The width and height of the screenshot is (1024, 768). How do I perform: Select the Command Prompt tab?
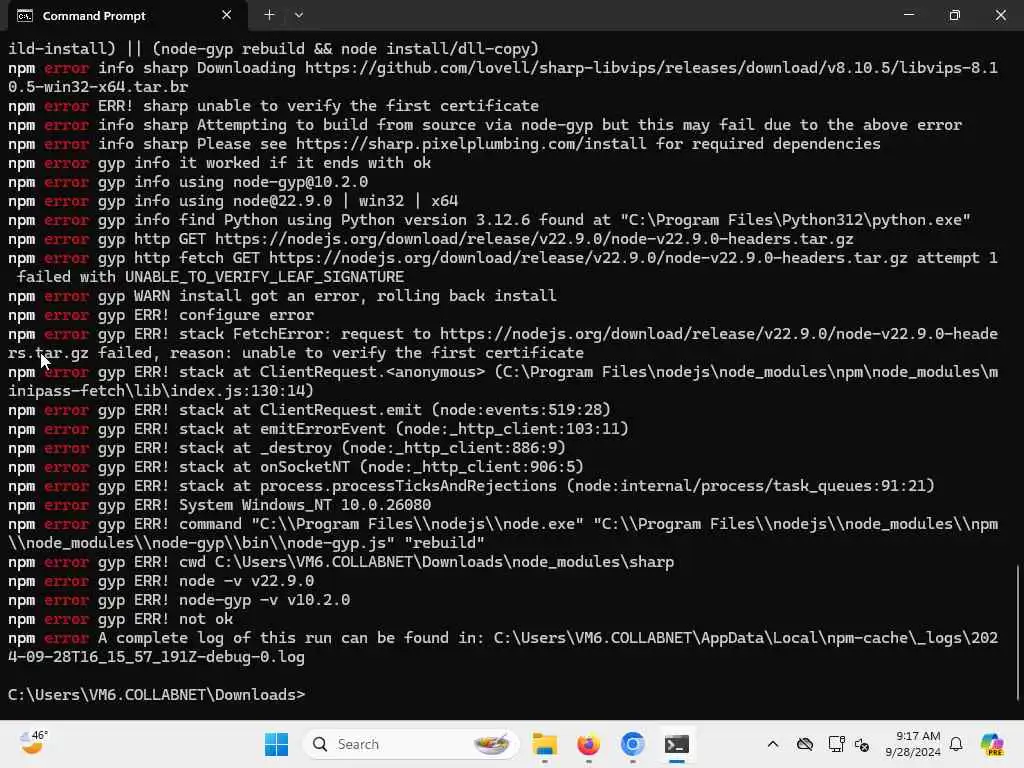coord(127,15)
